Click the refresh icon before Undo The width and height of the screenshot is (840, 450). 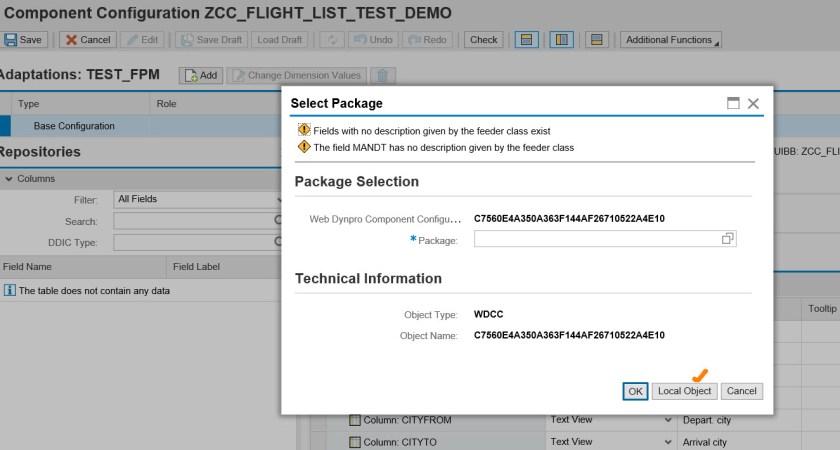331,40
